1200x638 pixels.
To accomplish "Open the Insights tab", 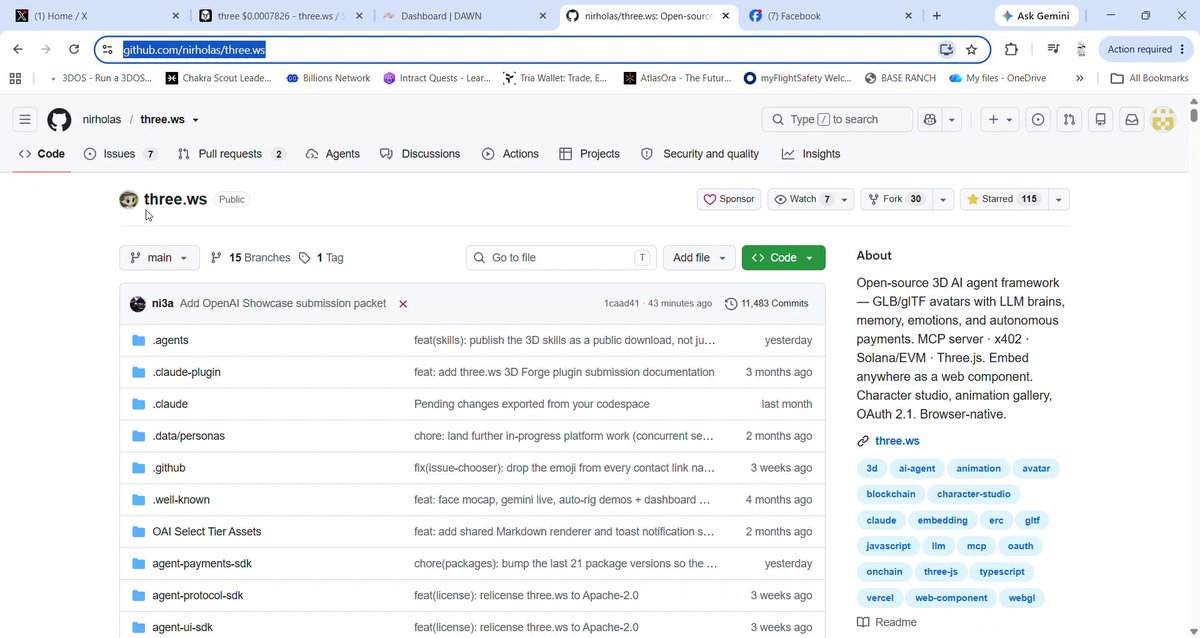I will pyautogui.click(x=811, y=154).
